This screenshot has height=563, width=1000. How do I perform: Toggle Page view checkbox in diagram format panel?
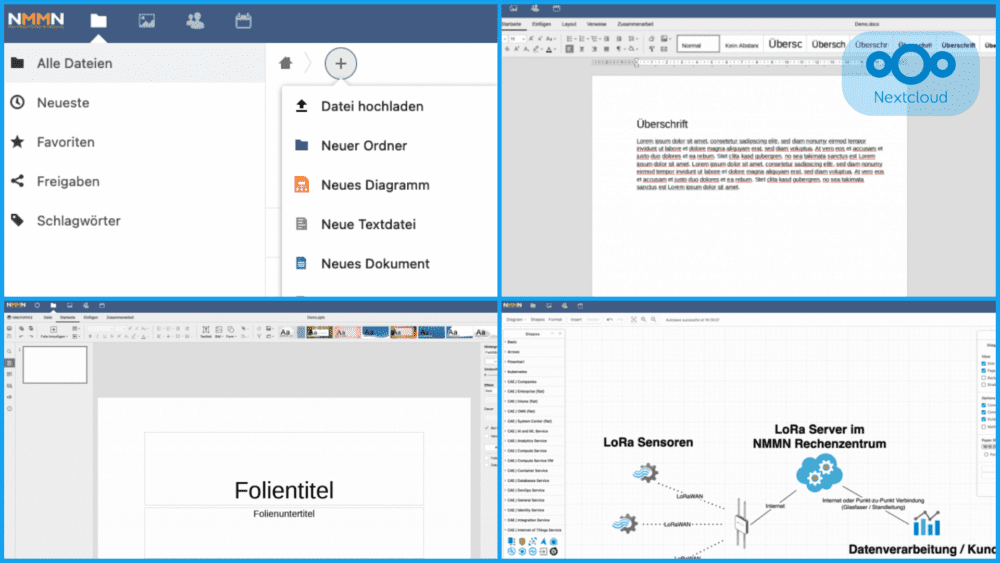983,370
